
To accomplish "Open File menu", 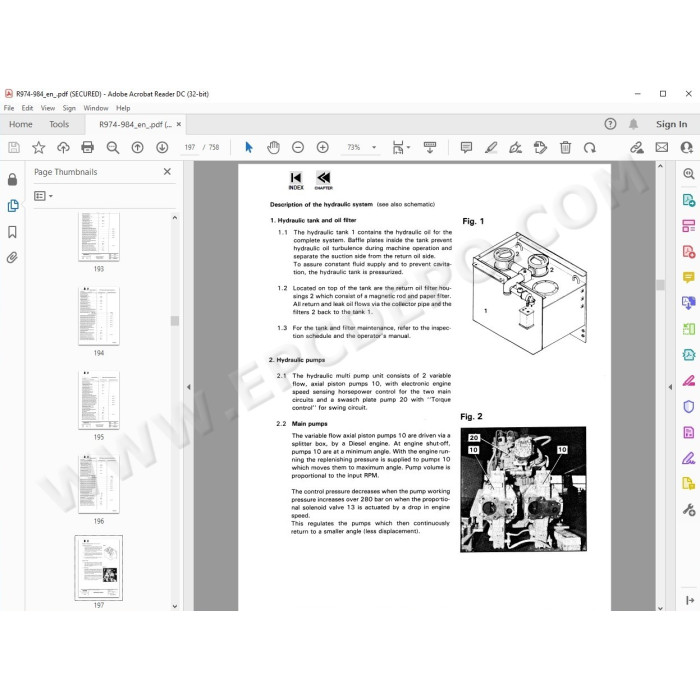I will point(9,108).
